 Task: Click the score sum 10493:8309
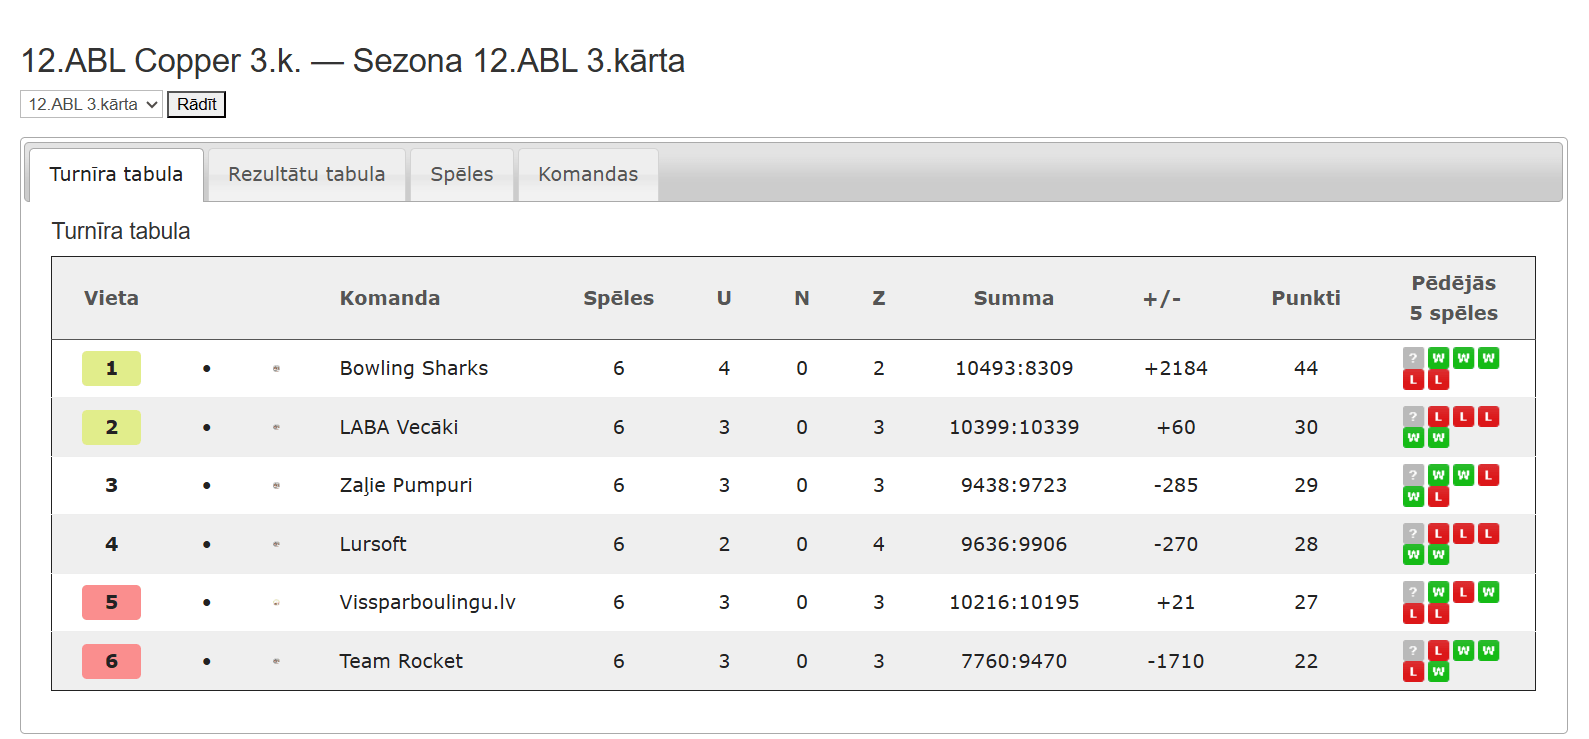point(1014,369)
